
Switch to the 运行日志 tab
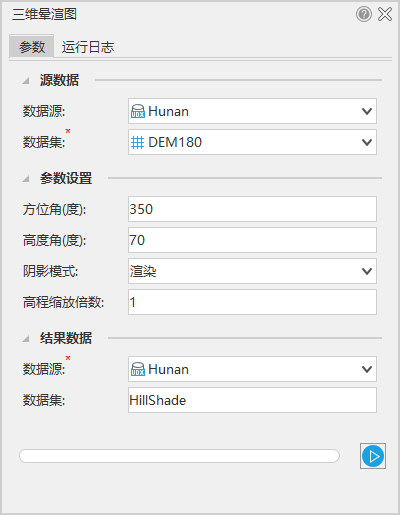point(88,47)
